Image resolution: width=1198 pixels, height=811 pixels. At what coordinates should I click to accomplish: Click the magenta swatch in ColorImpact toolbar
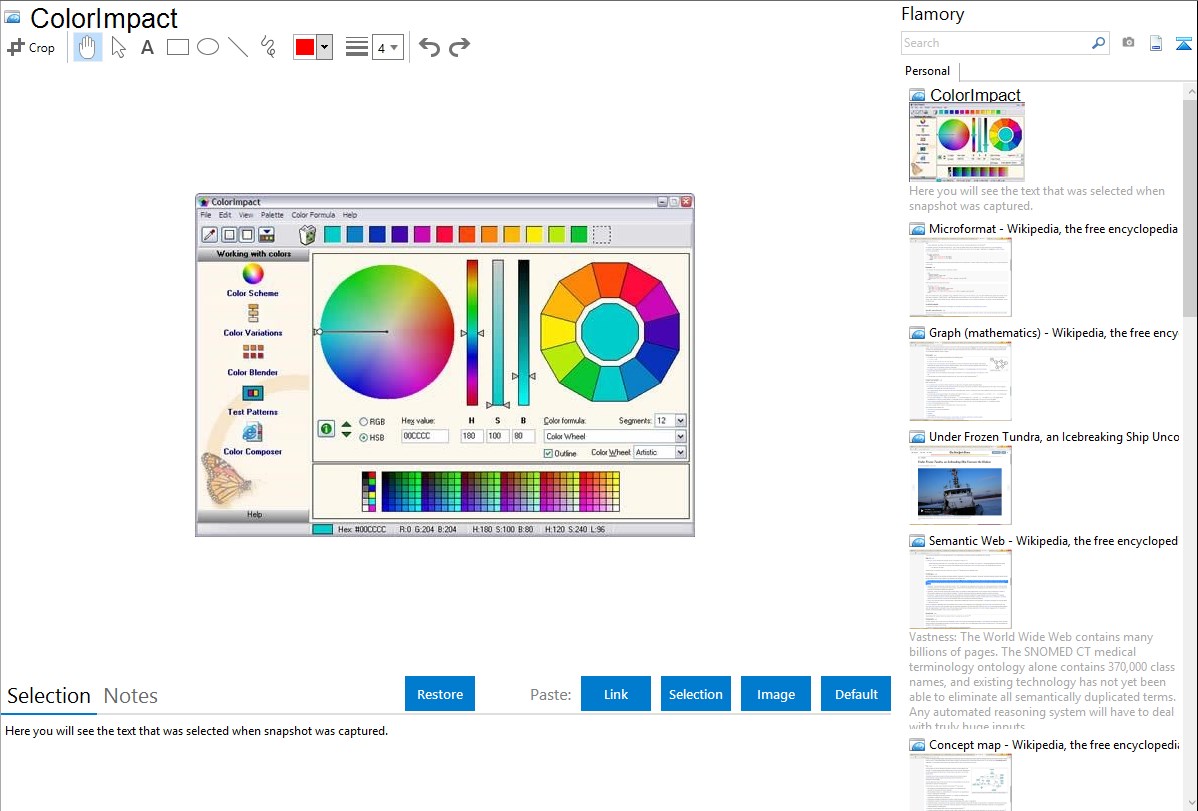click(422, 235)
